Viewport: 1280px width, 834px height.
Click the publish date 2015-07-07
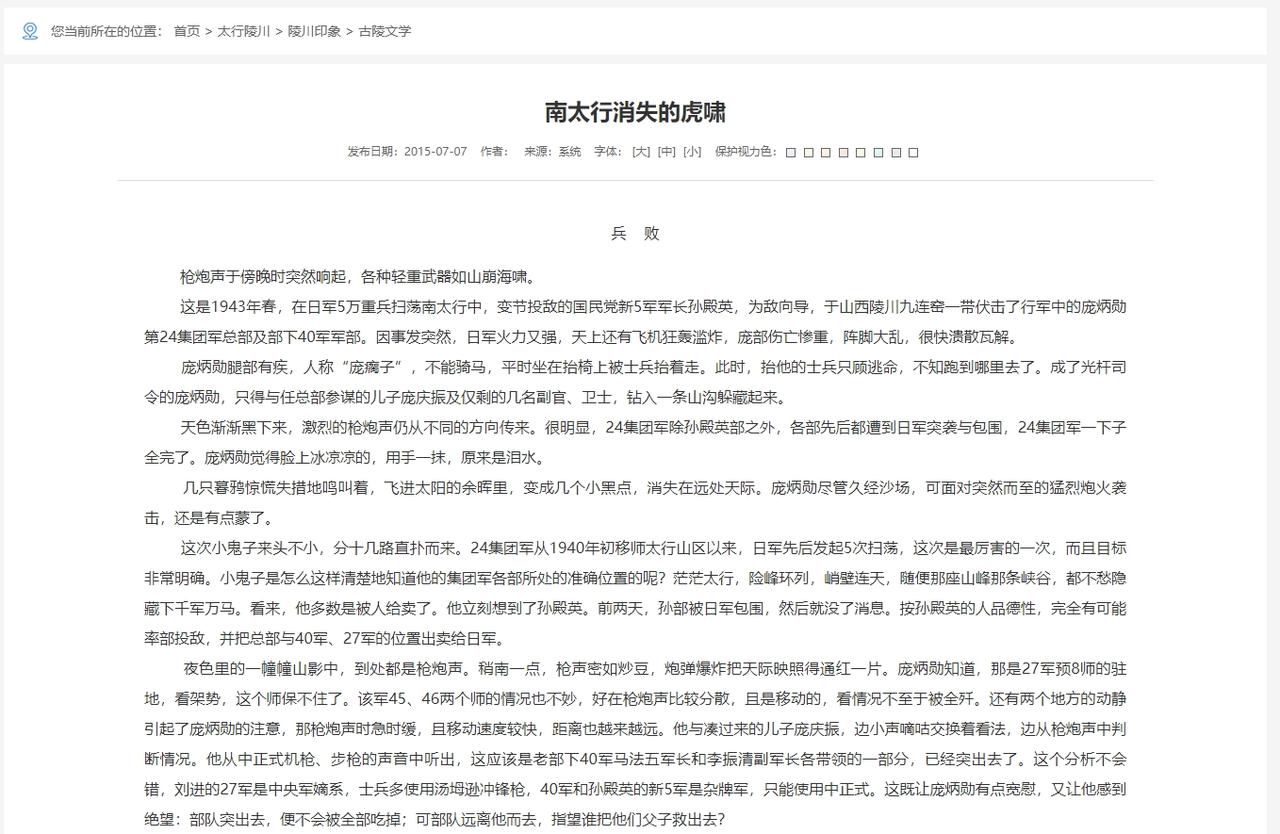click(x=435, y=152)
